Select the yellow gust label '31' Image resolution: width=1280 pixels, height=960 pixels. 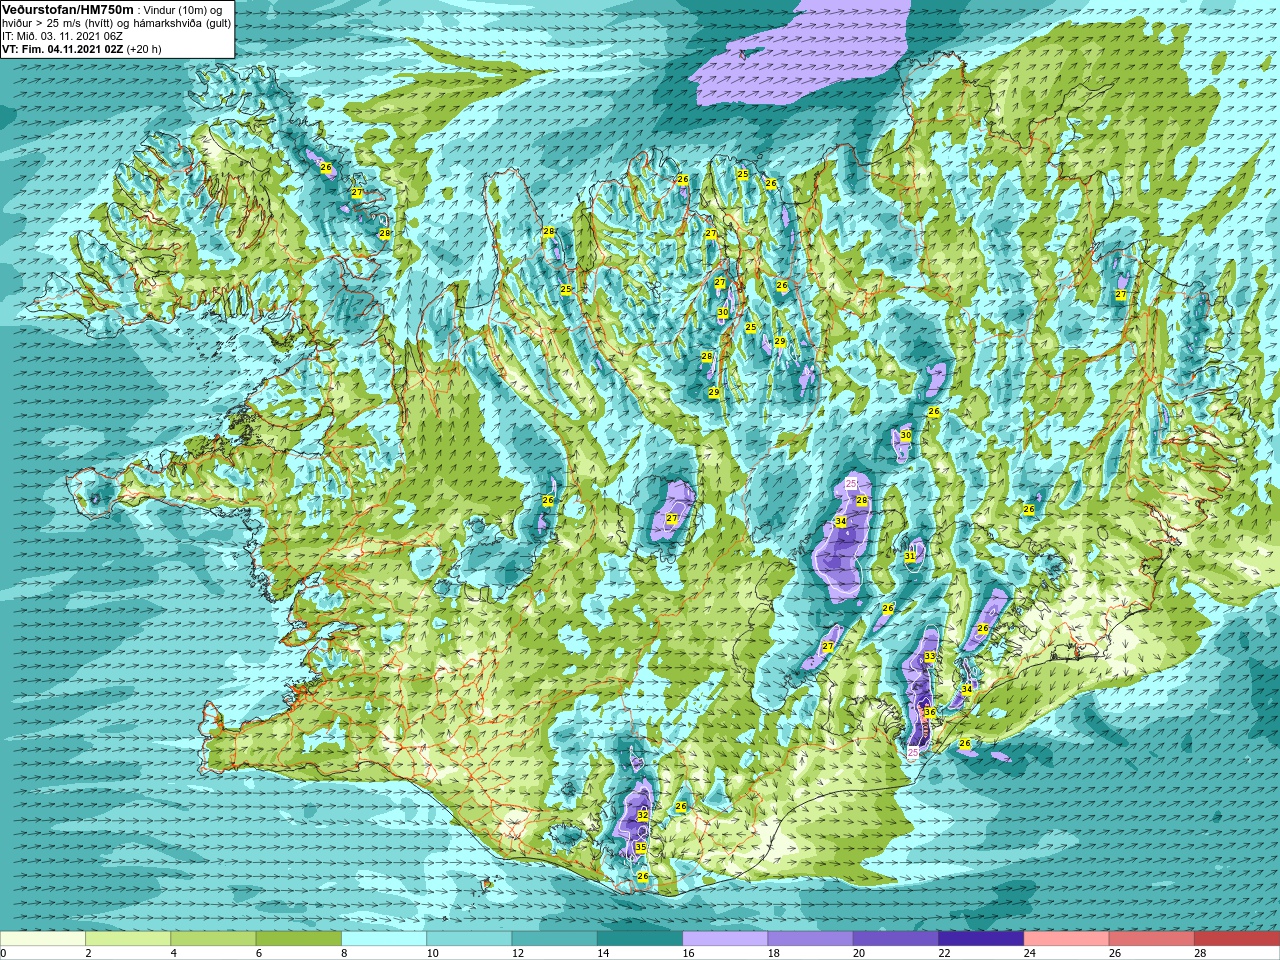(910, 556)
